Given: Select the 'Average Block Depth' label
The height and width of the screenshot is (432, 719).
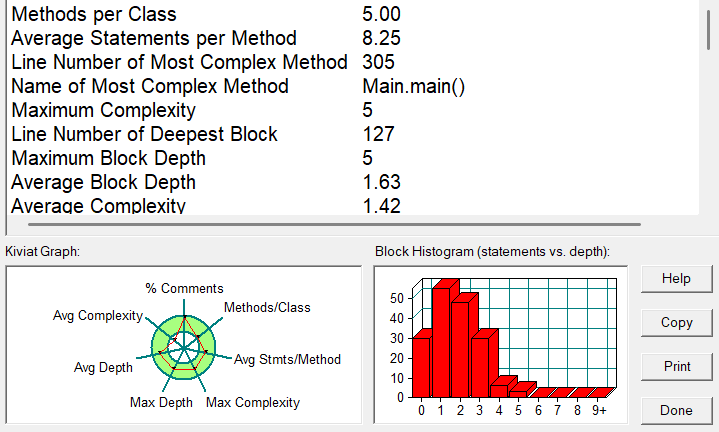Looking at the screenshot, I should coord(104,182).
